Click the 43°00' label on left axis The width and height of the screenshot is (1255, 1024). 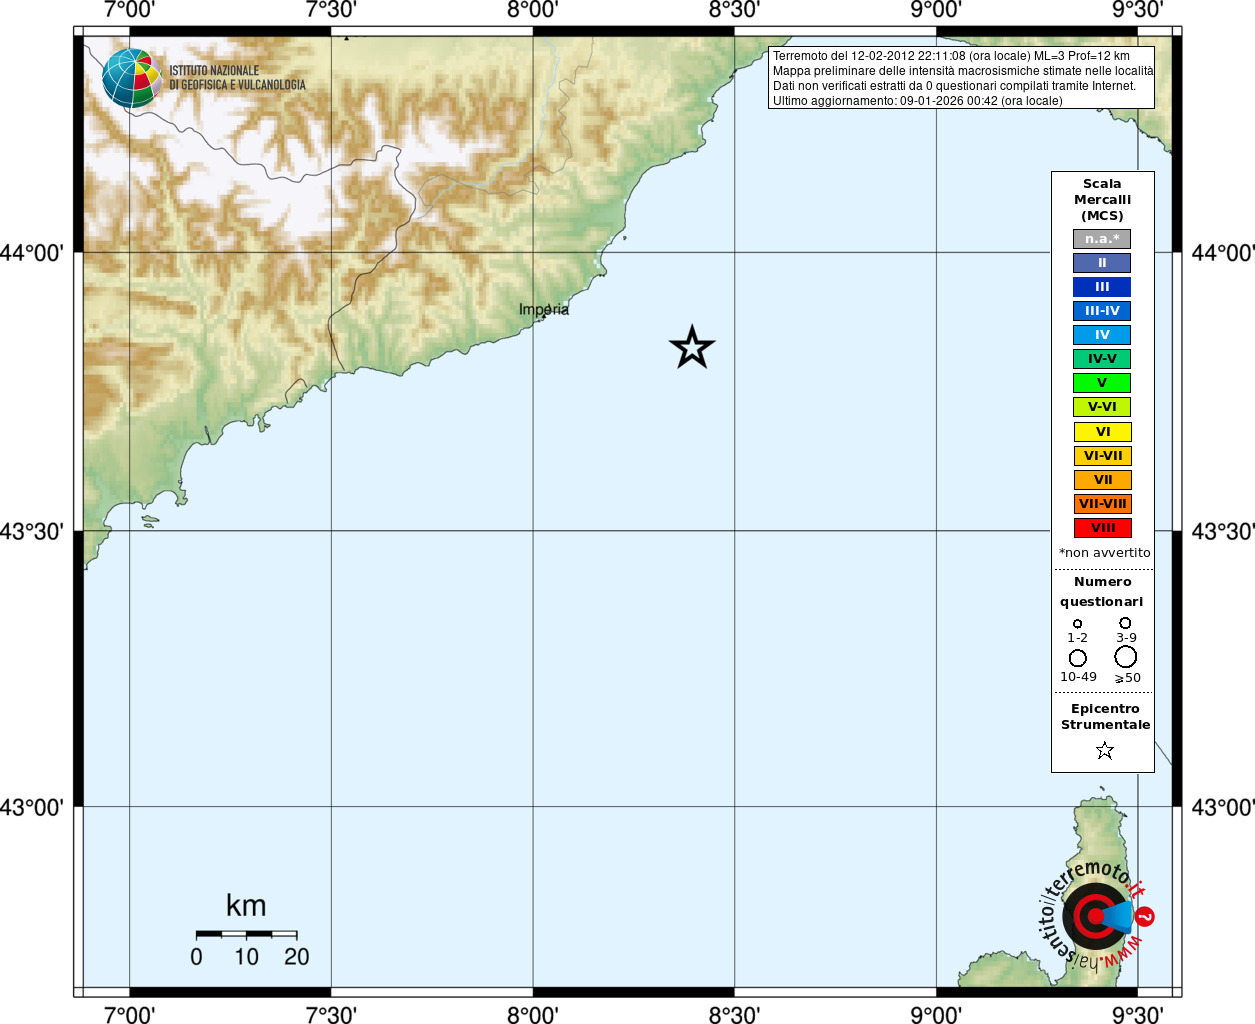point(32,807)
